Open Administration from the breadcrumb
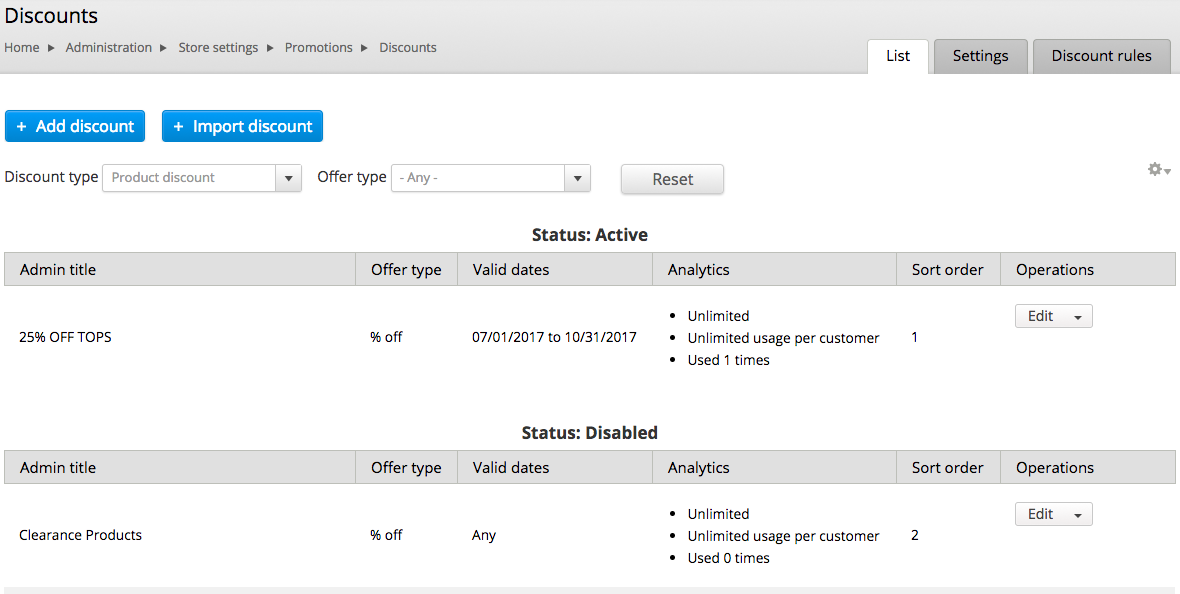Viewport: 1180px width, 594px height. pyautogui.click(x=108, y=47)
